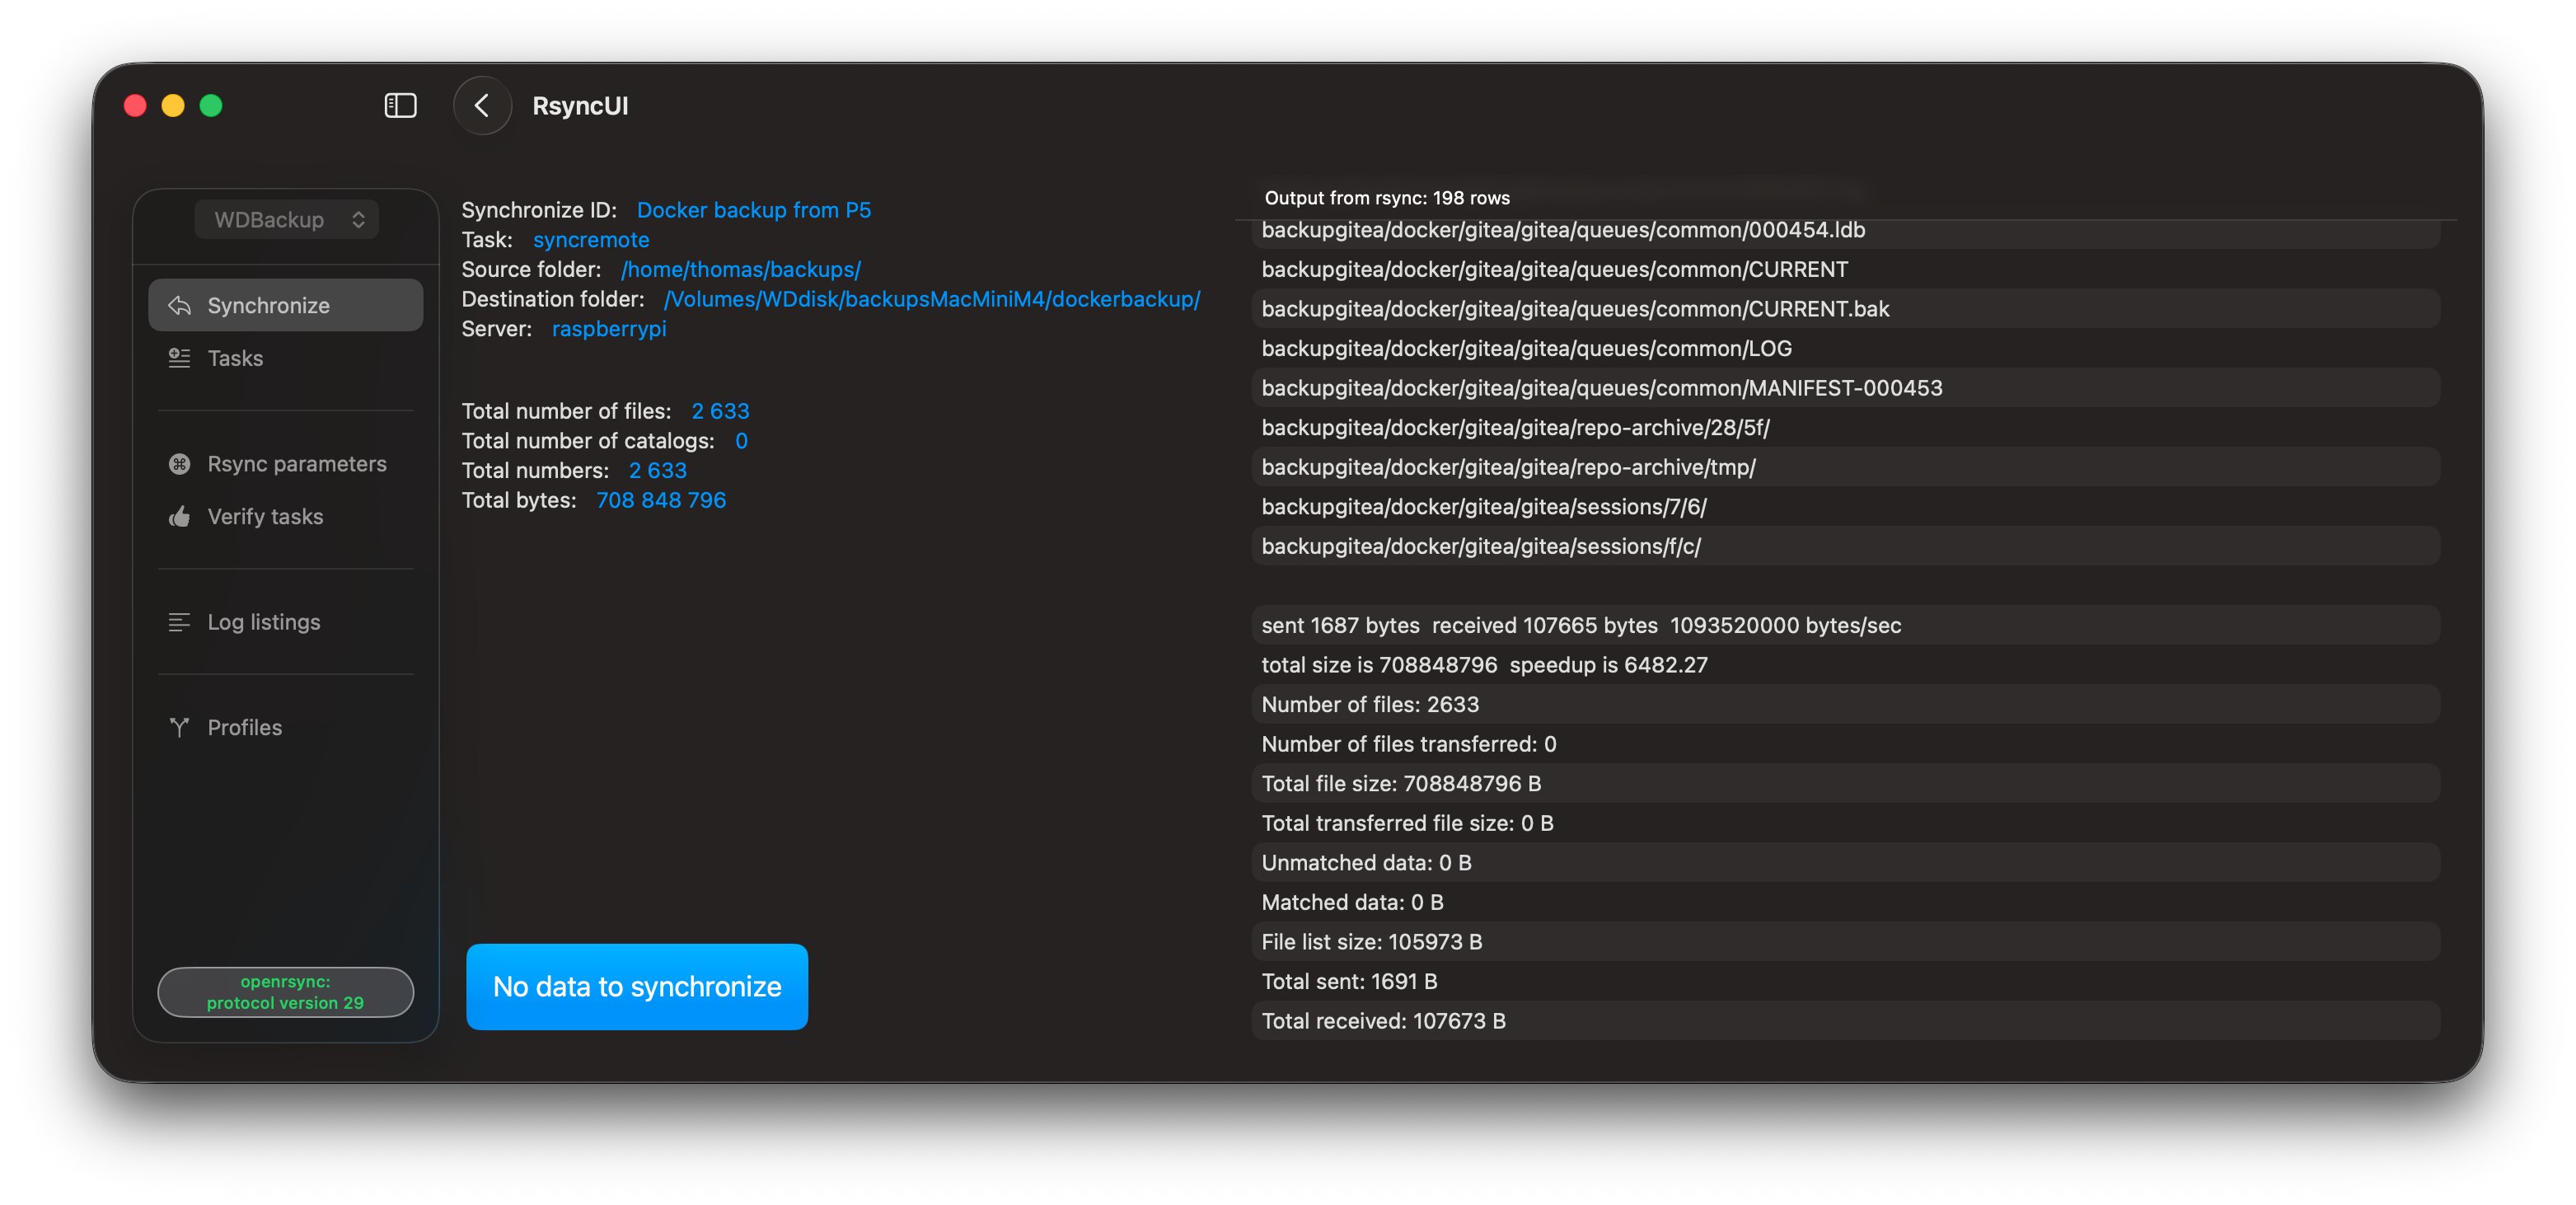
Task: Click the Tasks list icon
Action: (180, 358)
